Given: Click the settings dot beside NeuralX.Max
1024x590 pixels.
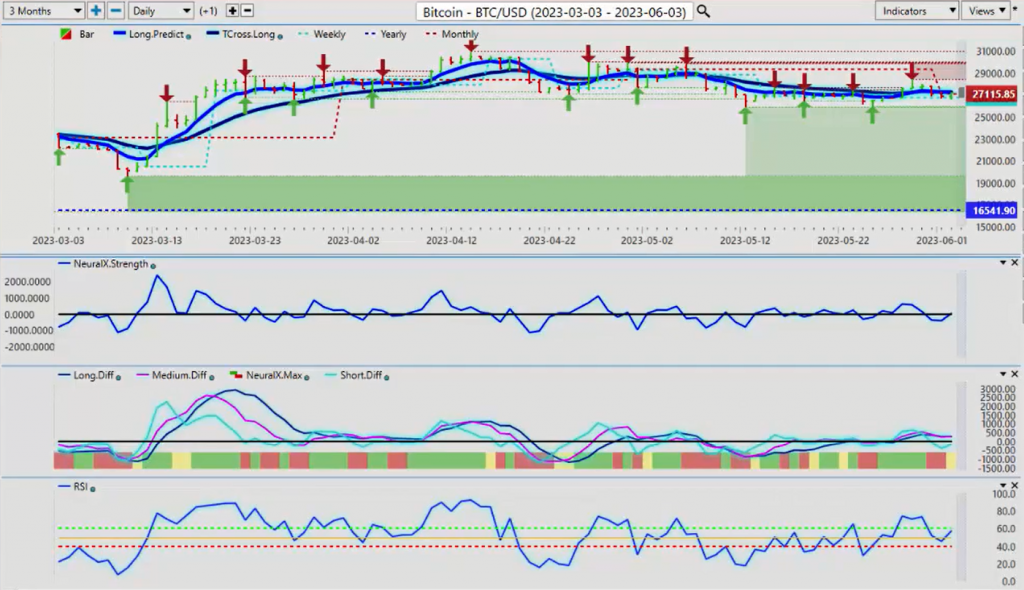Looking at the screenshot, I should 307,377.
